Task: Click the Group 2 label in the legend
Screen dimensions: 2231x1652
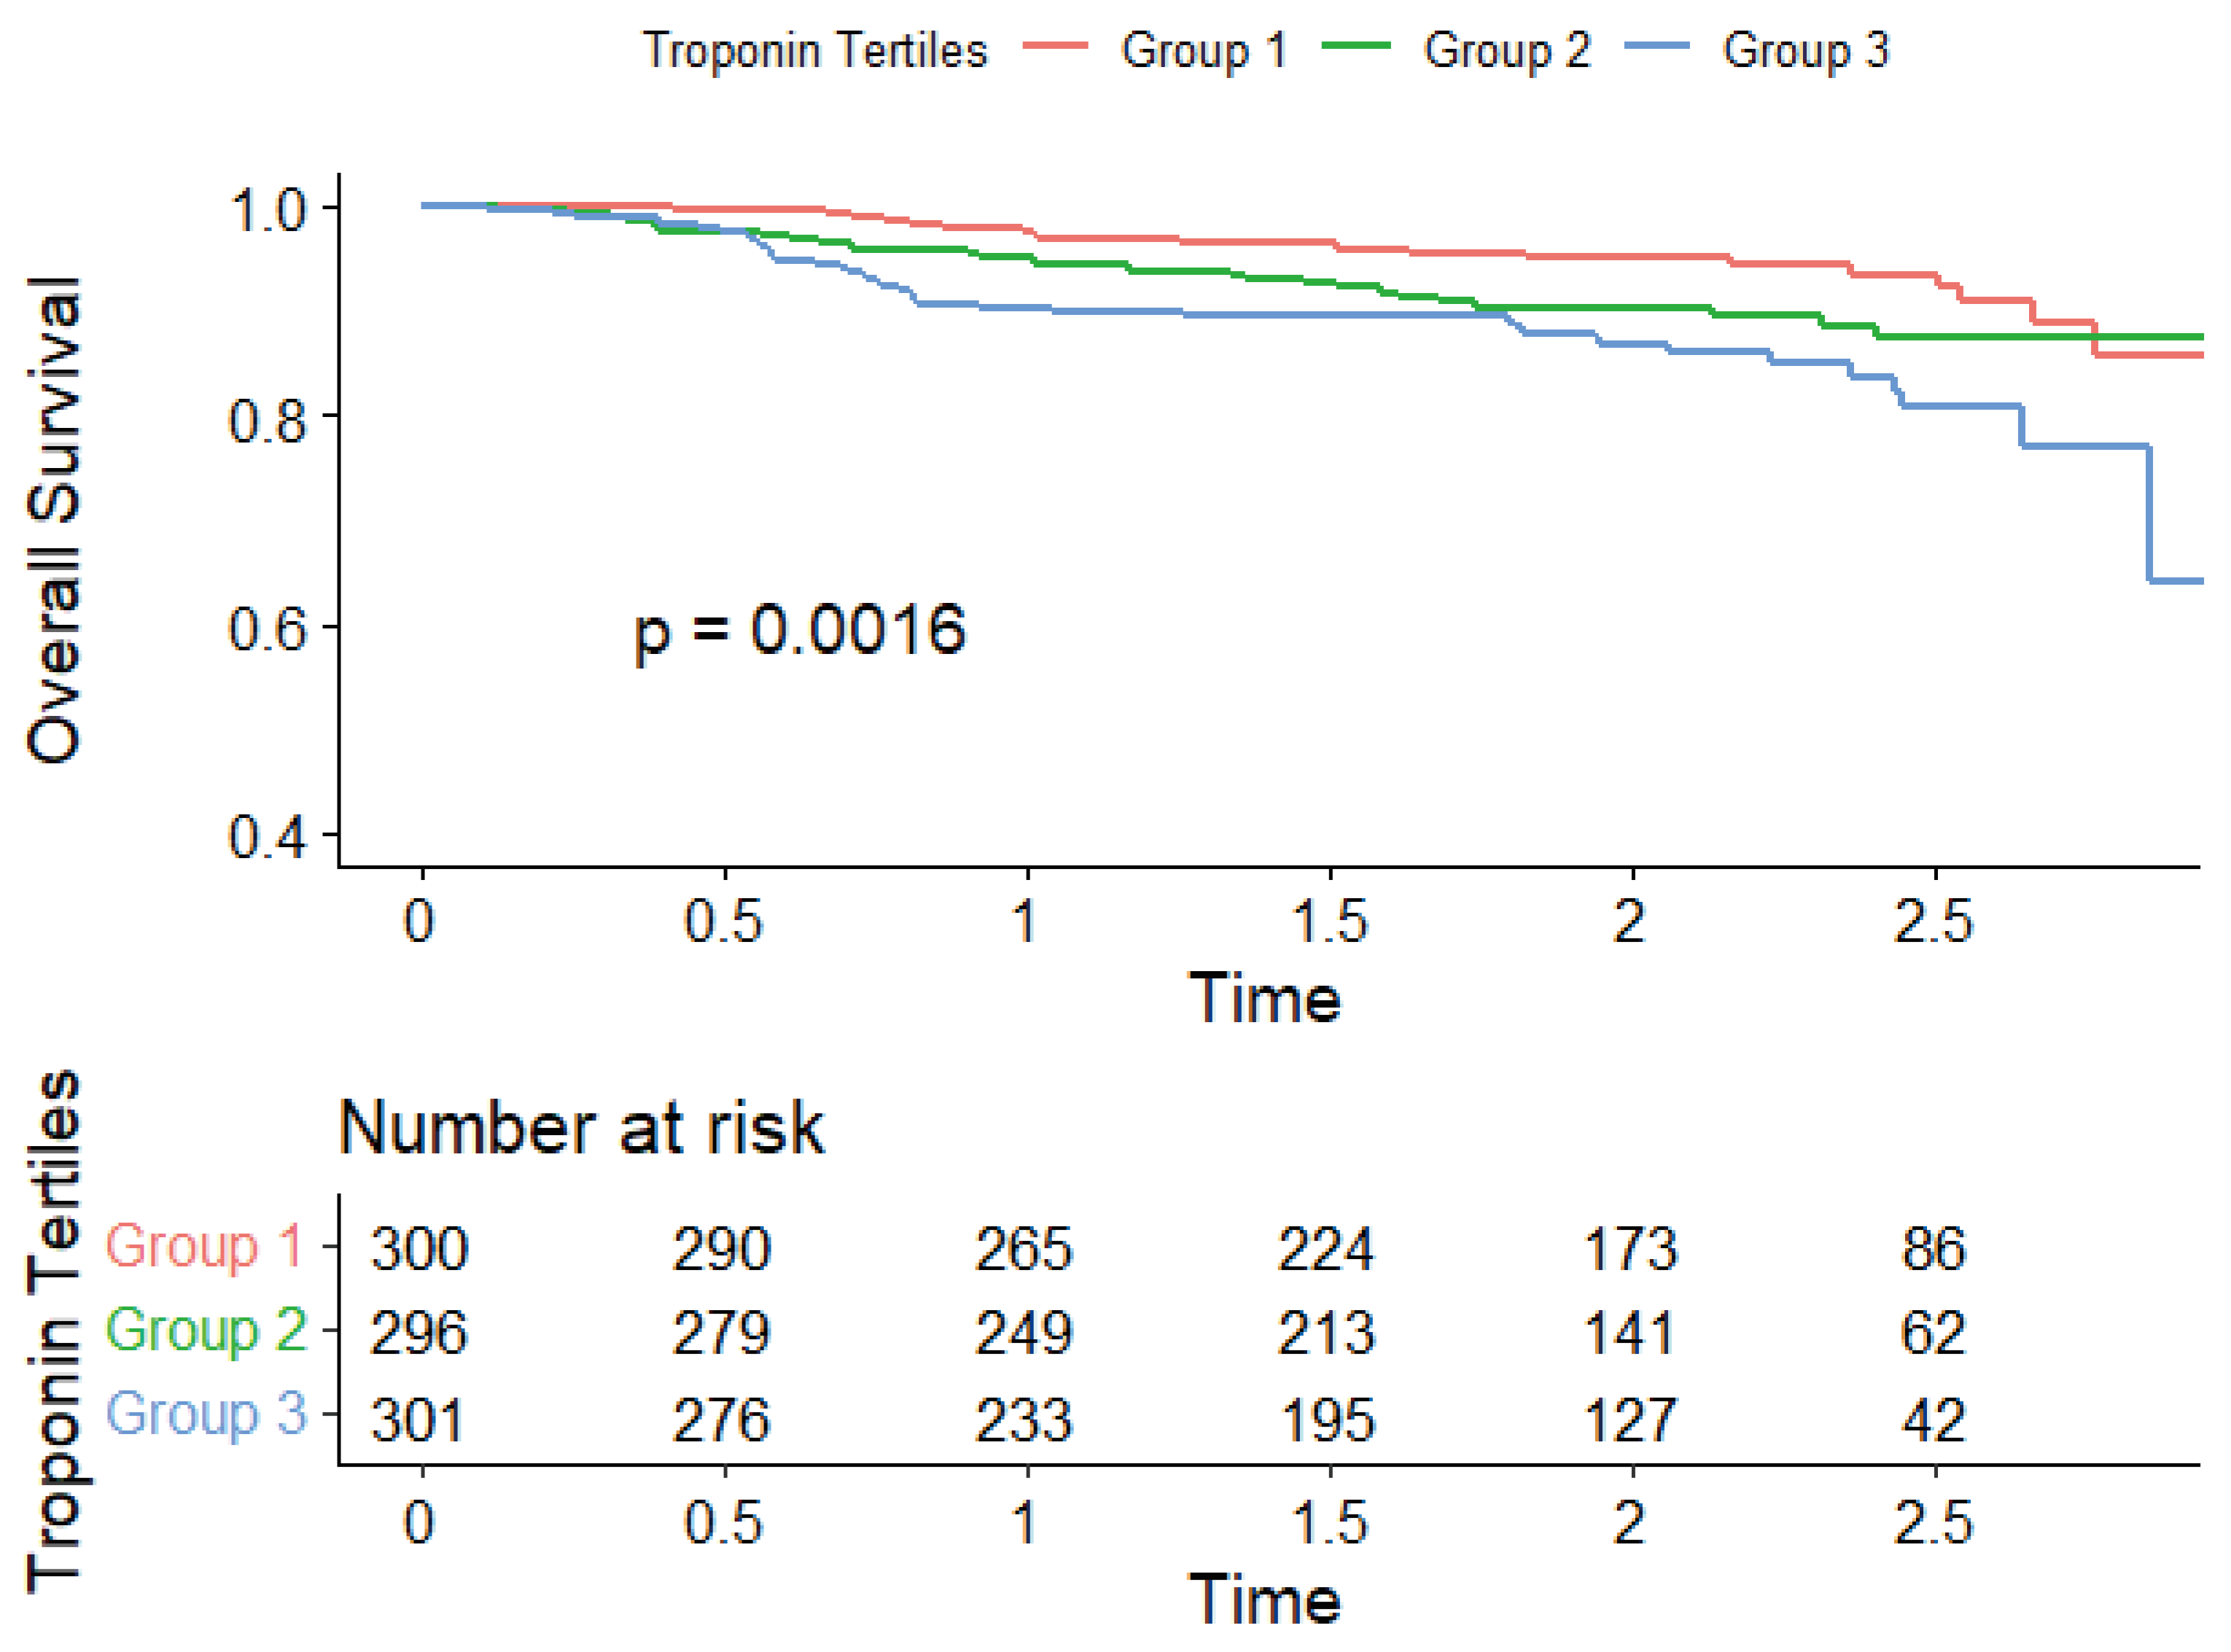Action: [x=1507, y=50]
